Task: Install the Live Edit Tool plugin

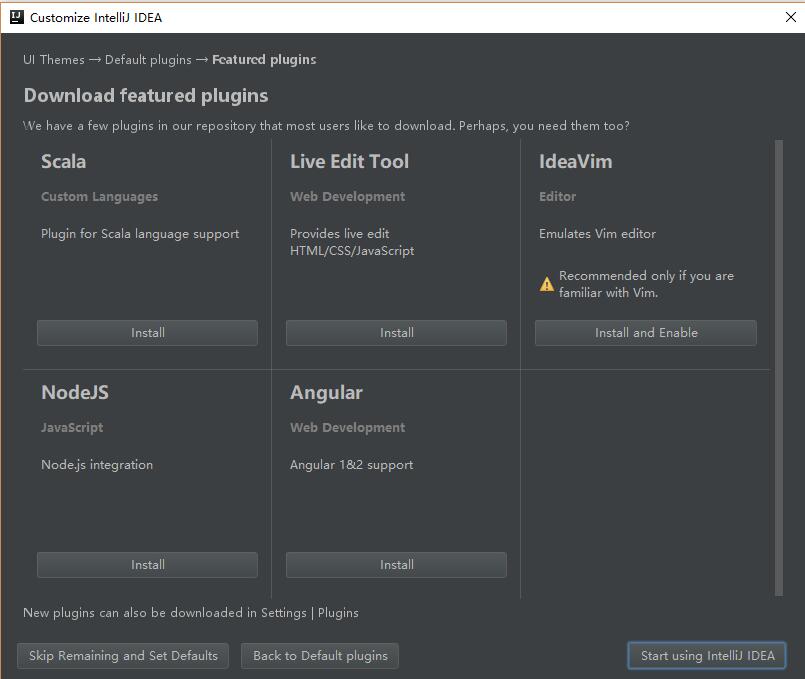Action: [396, 333]
